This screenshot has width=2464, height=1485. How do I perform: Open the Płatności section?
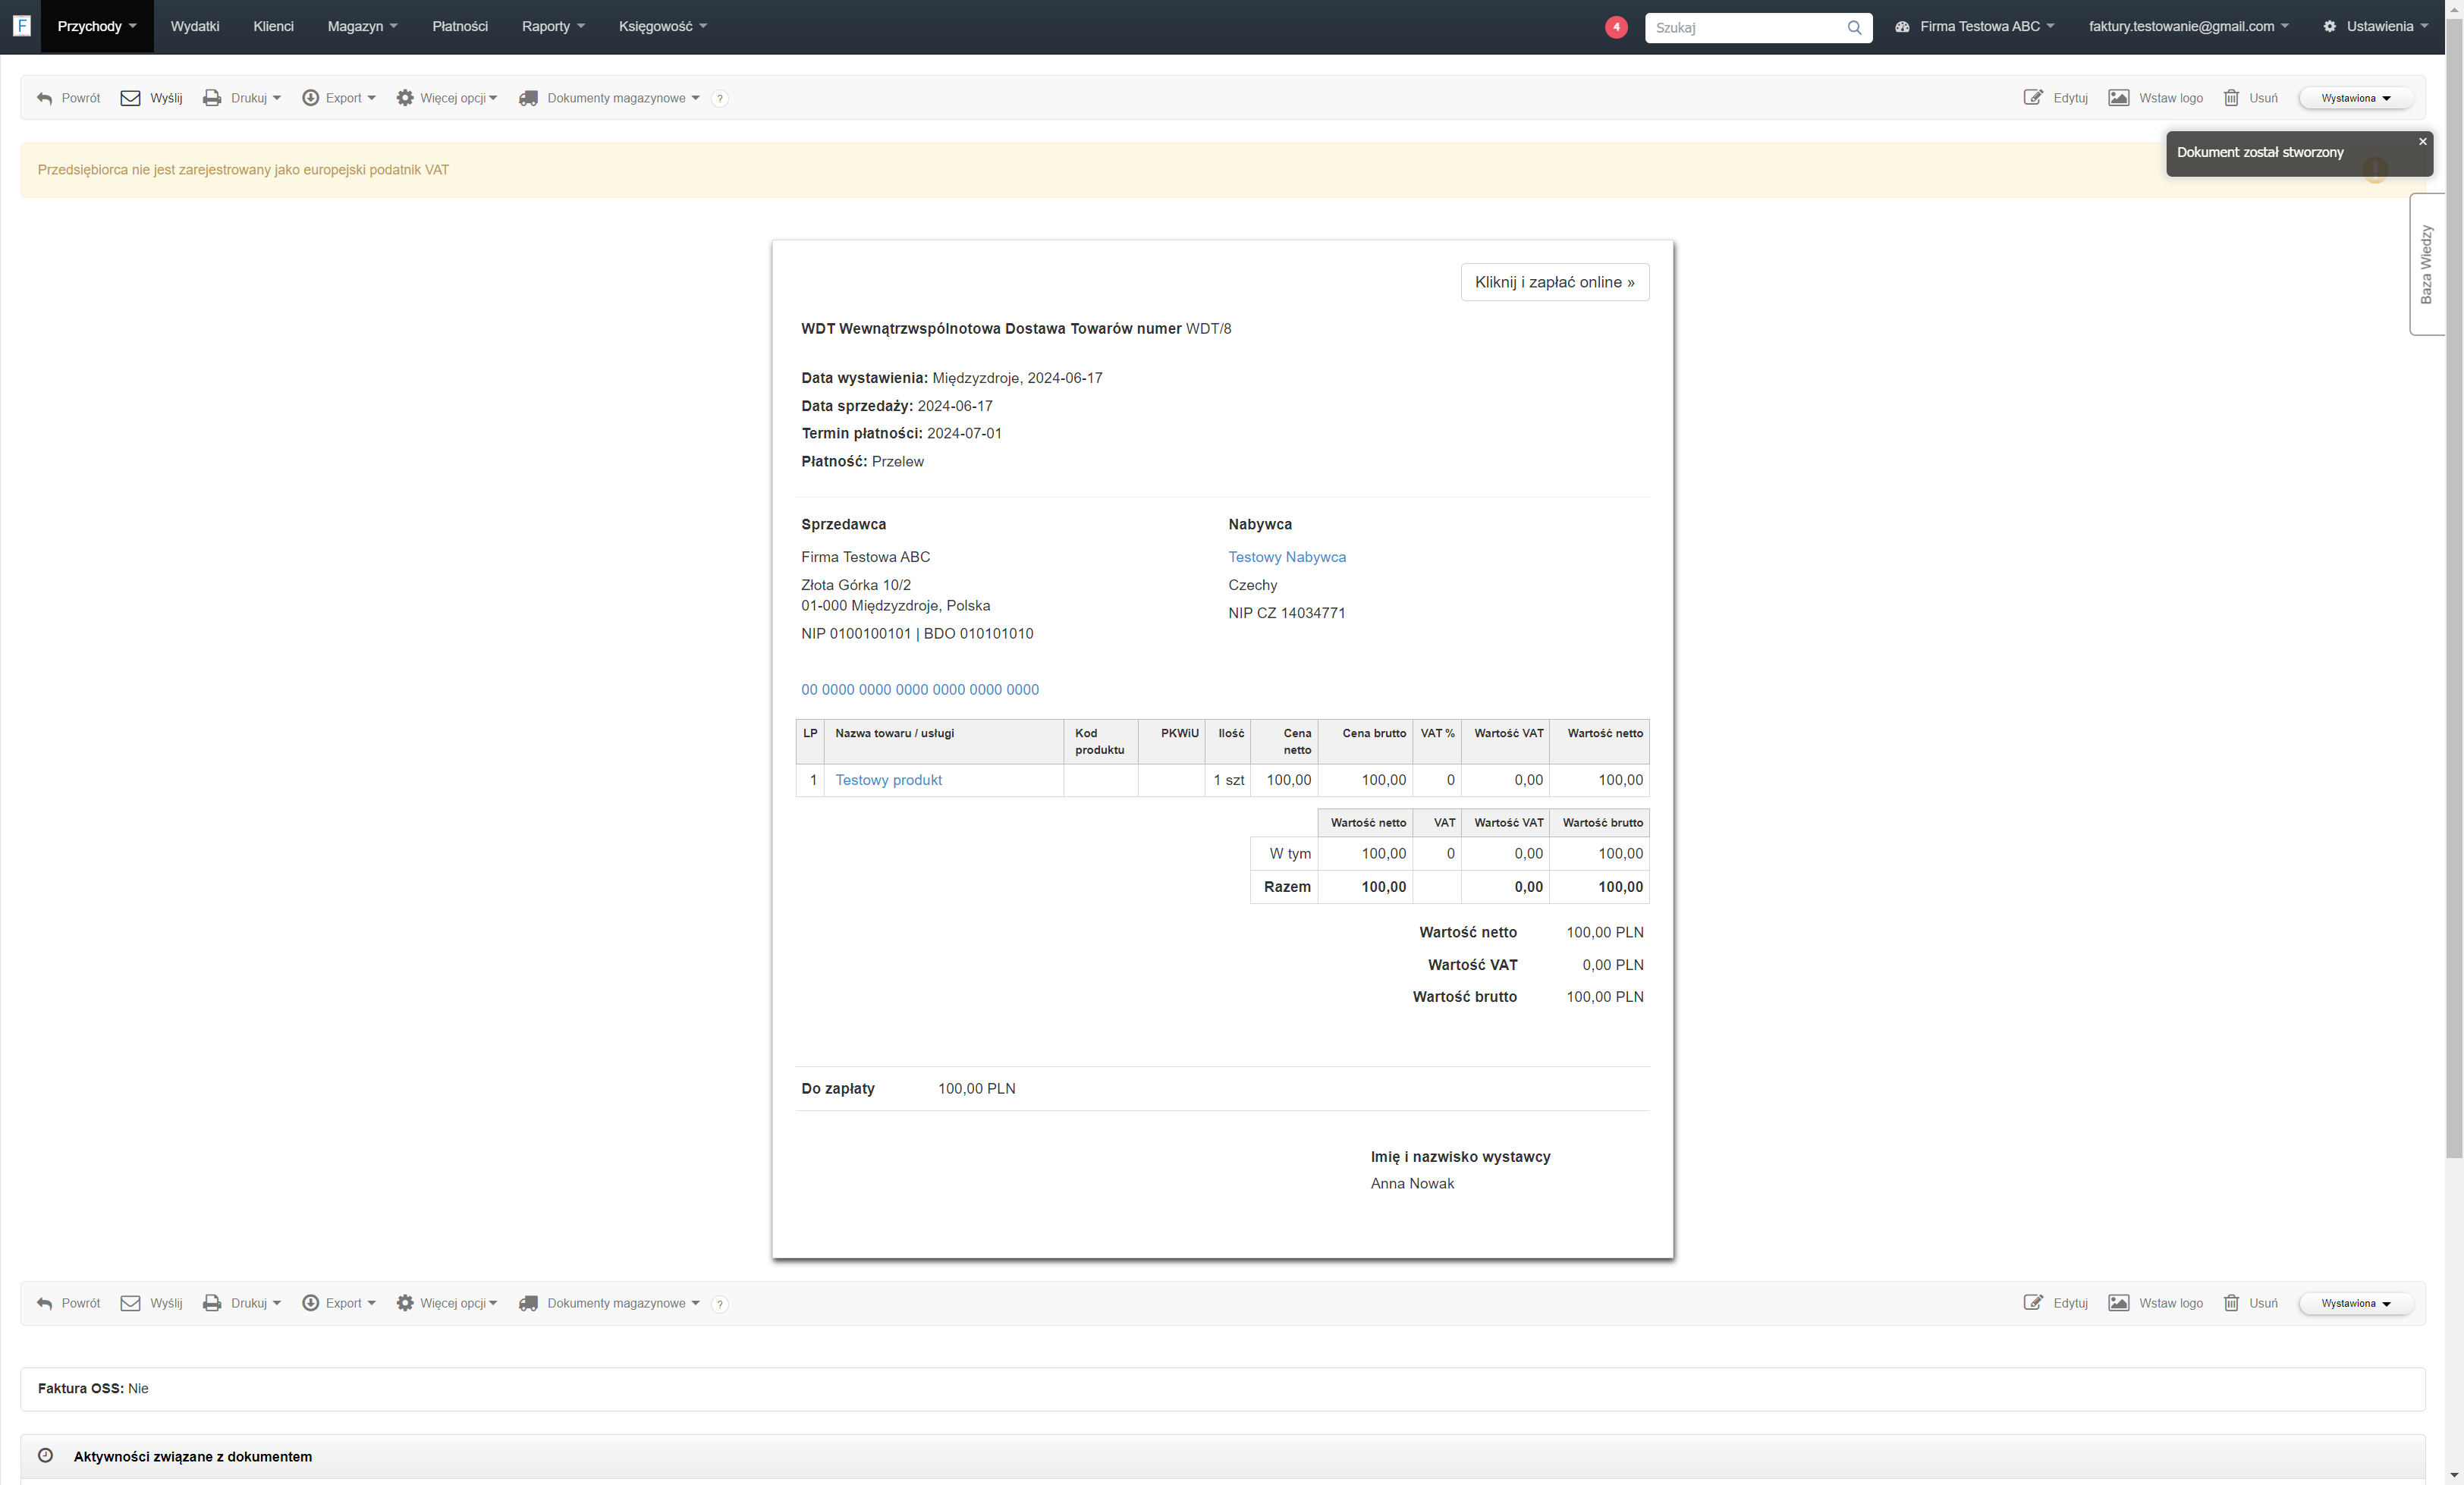pyautogui.click(x=460, y=26)
